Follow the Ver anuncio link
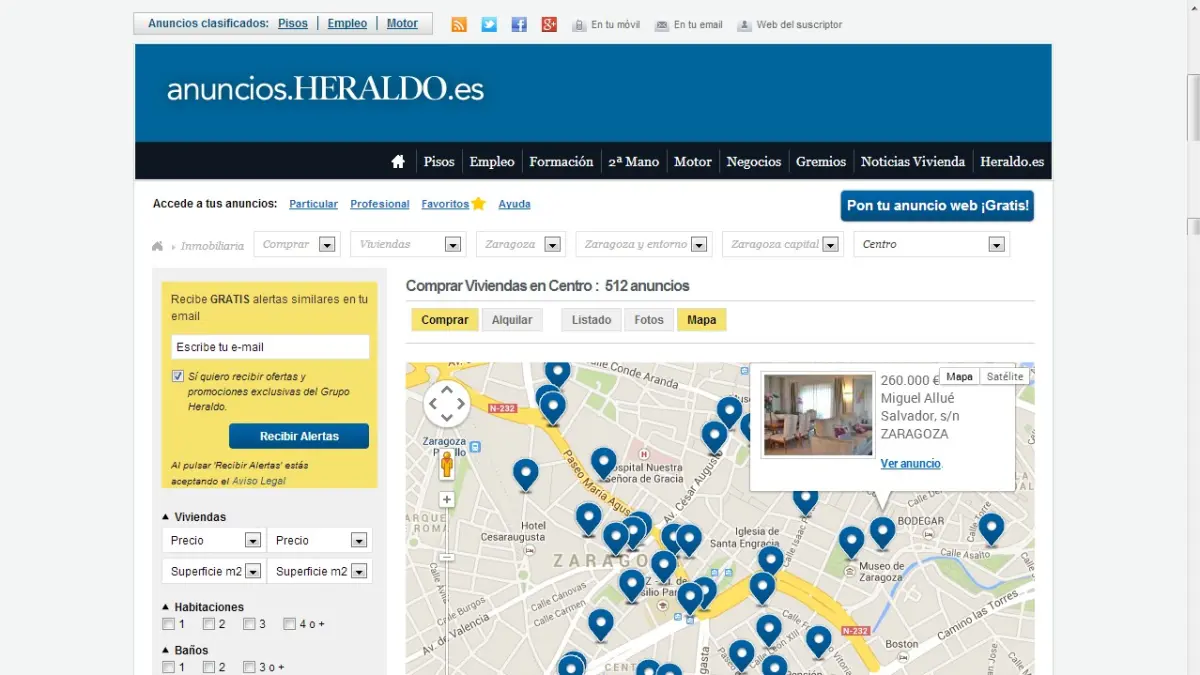 pos(910,464)
